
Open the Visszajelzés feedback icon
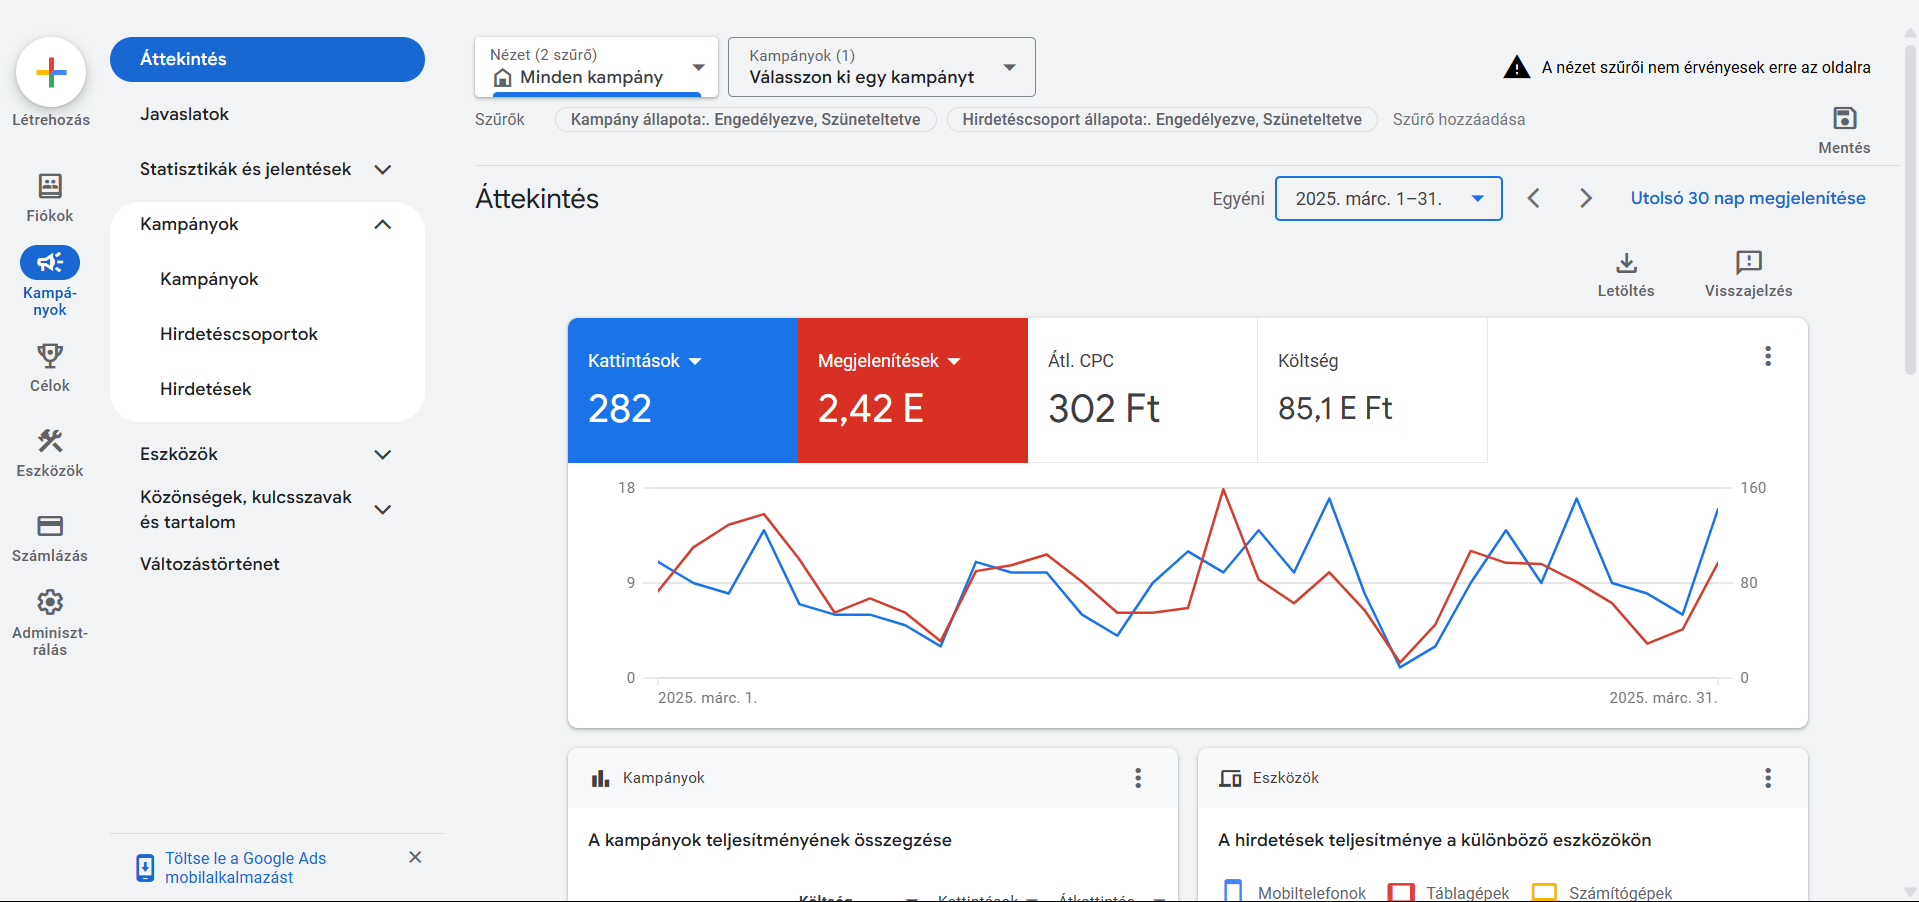1748,263
